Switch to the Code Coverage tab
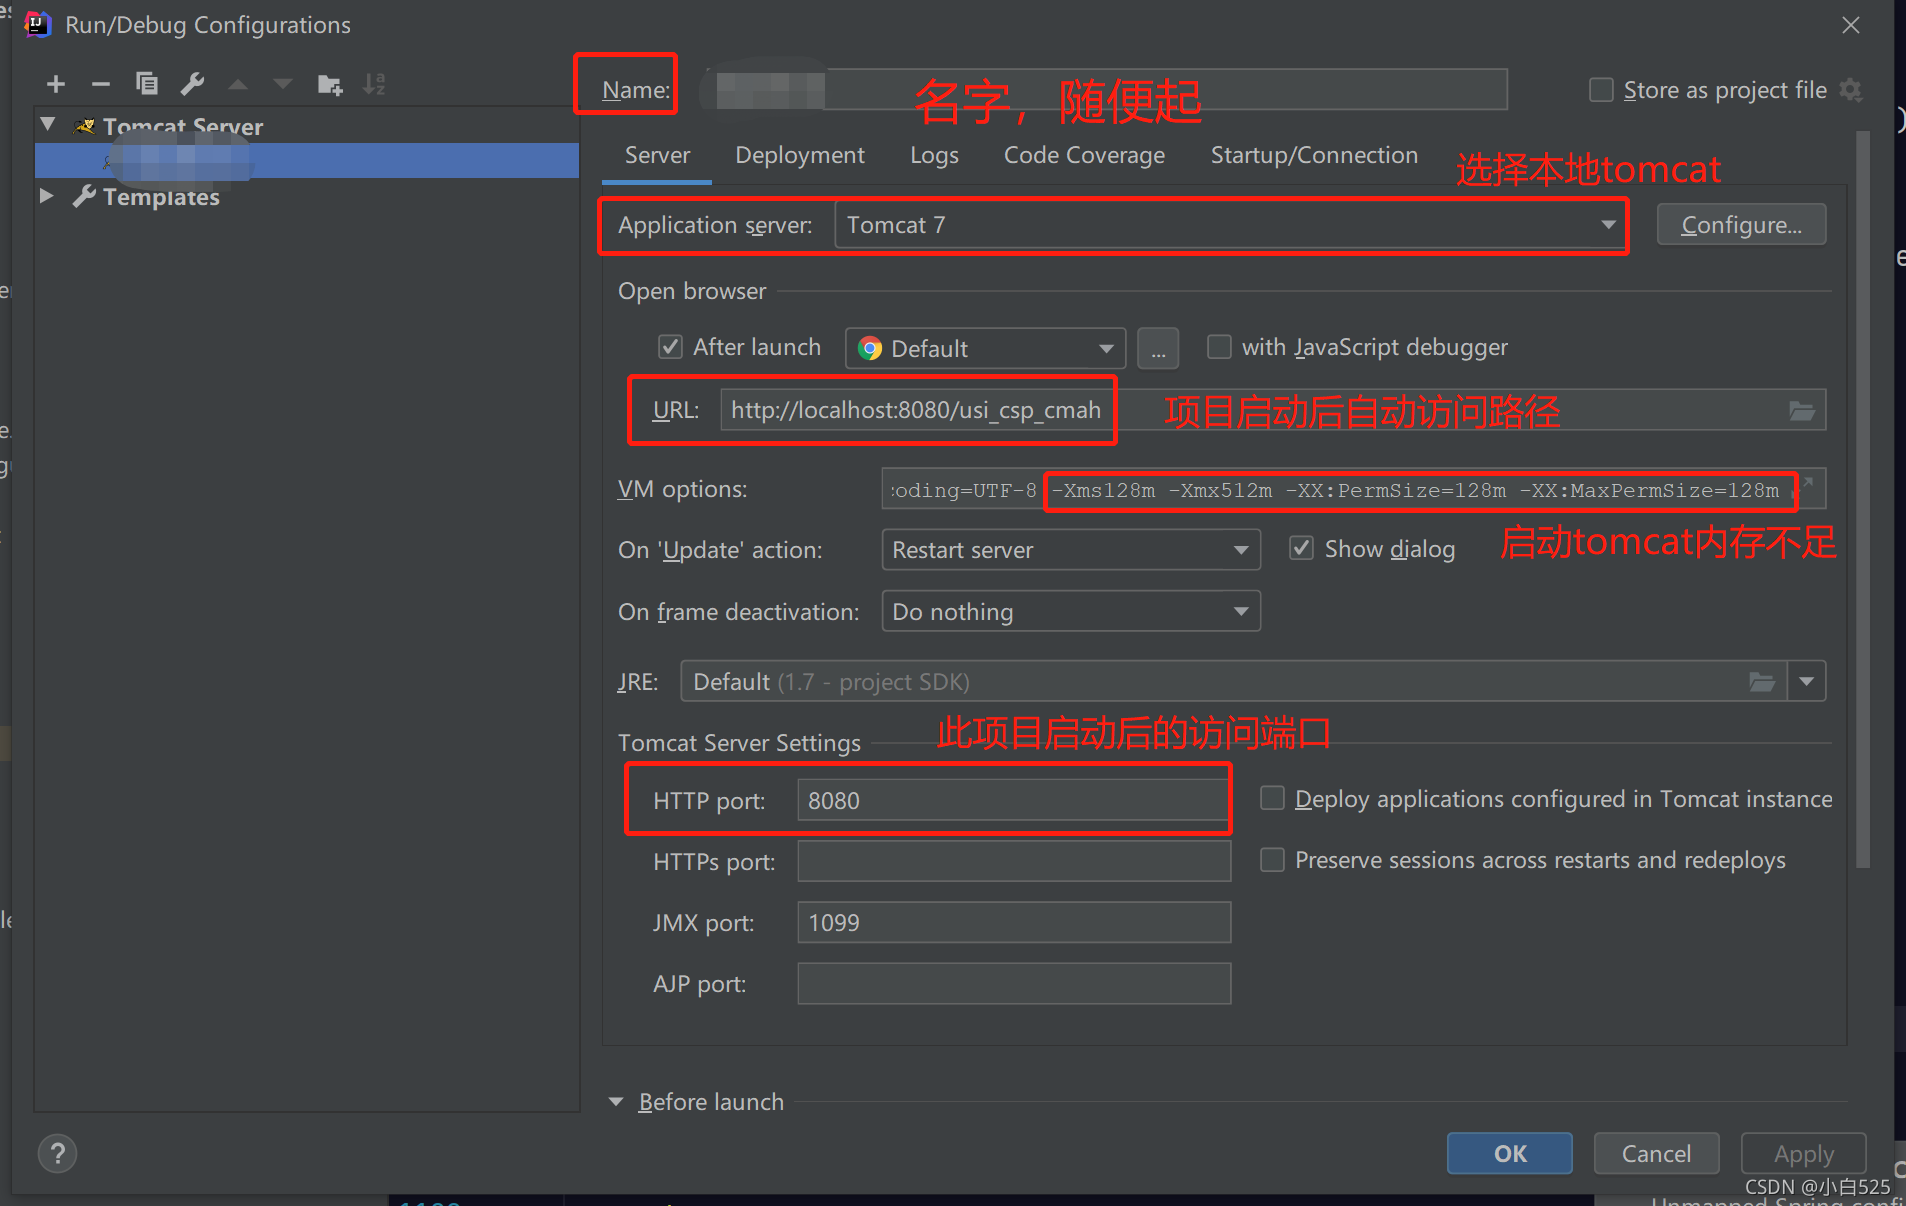The width and height of the screenshot is (1906, 1206). (1084, 156)
